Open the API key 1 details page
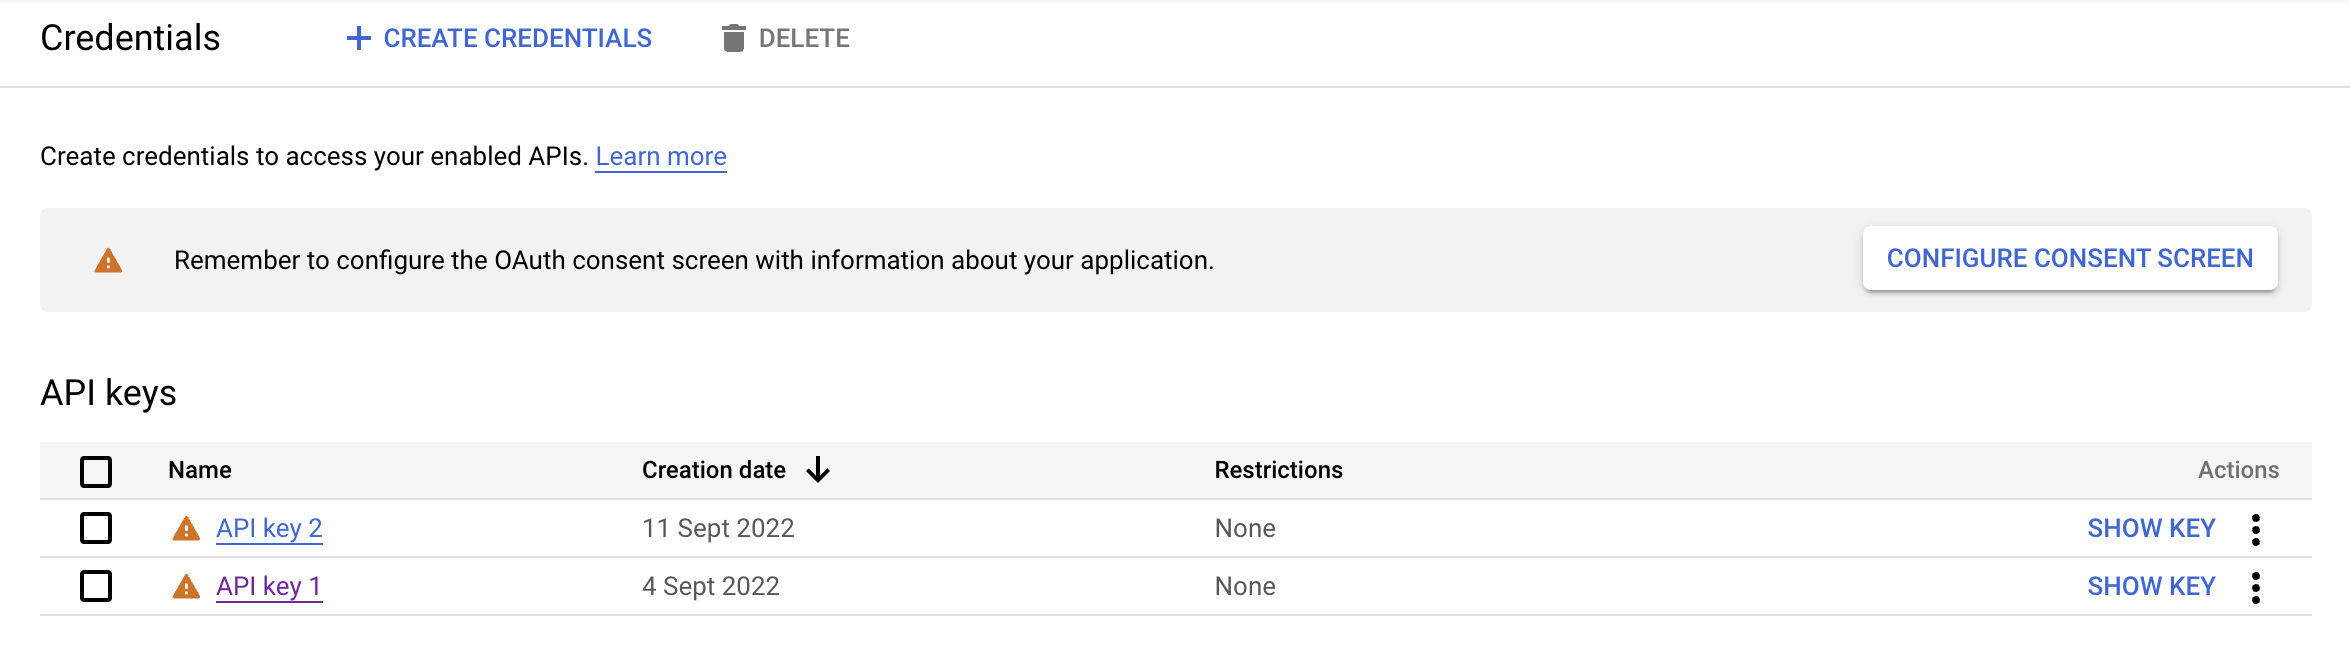The width and height of the screenshot is (2350, 658). coord(269,587)
